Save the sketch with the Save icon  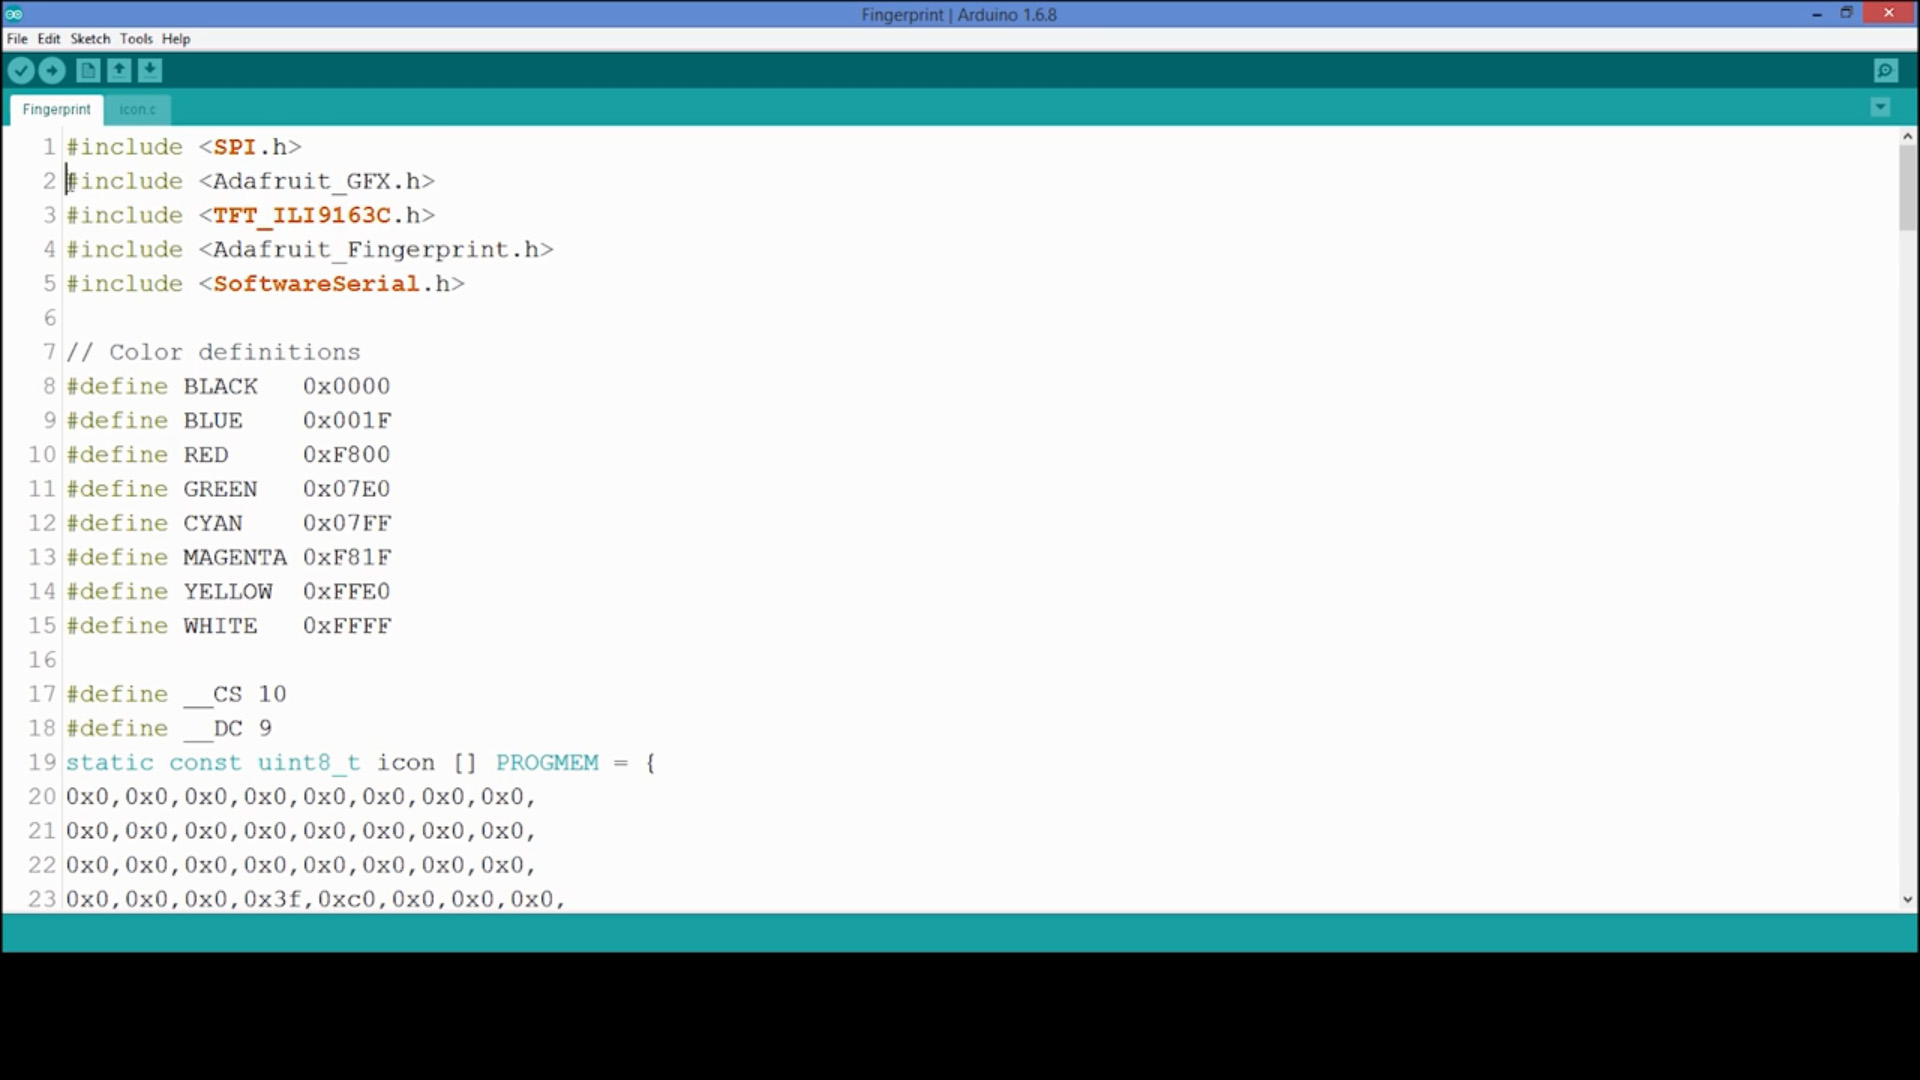(150, 70)
